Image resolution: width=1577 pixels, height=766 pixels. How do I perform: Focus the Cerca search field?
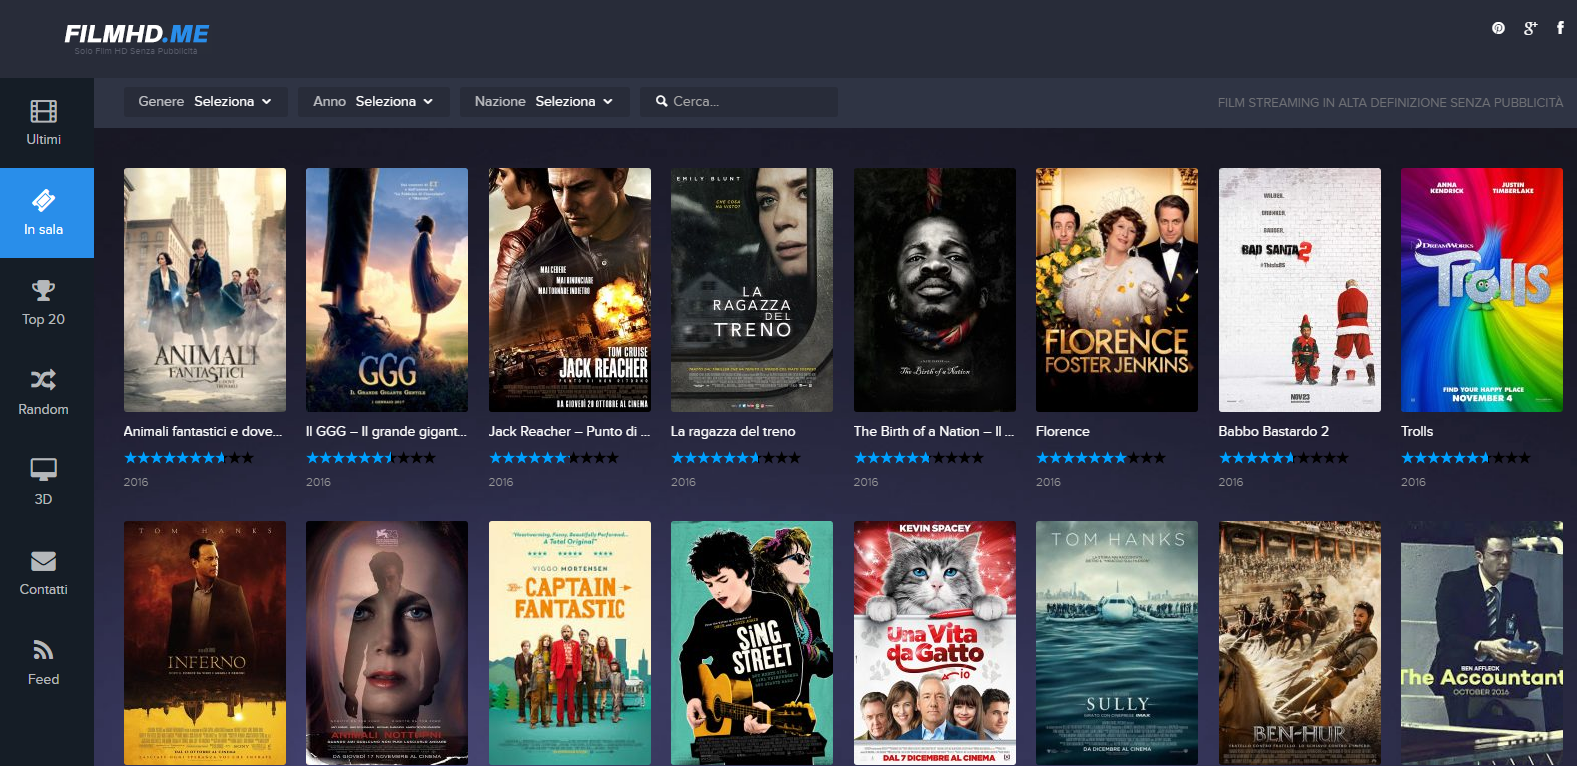pyautogui.click(x=739, y=101)
